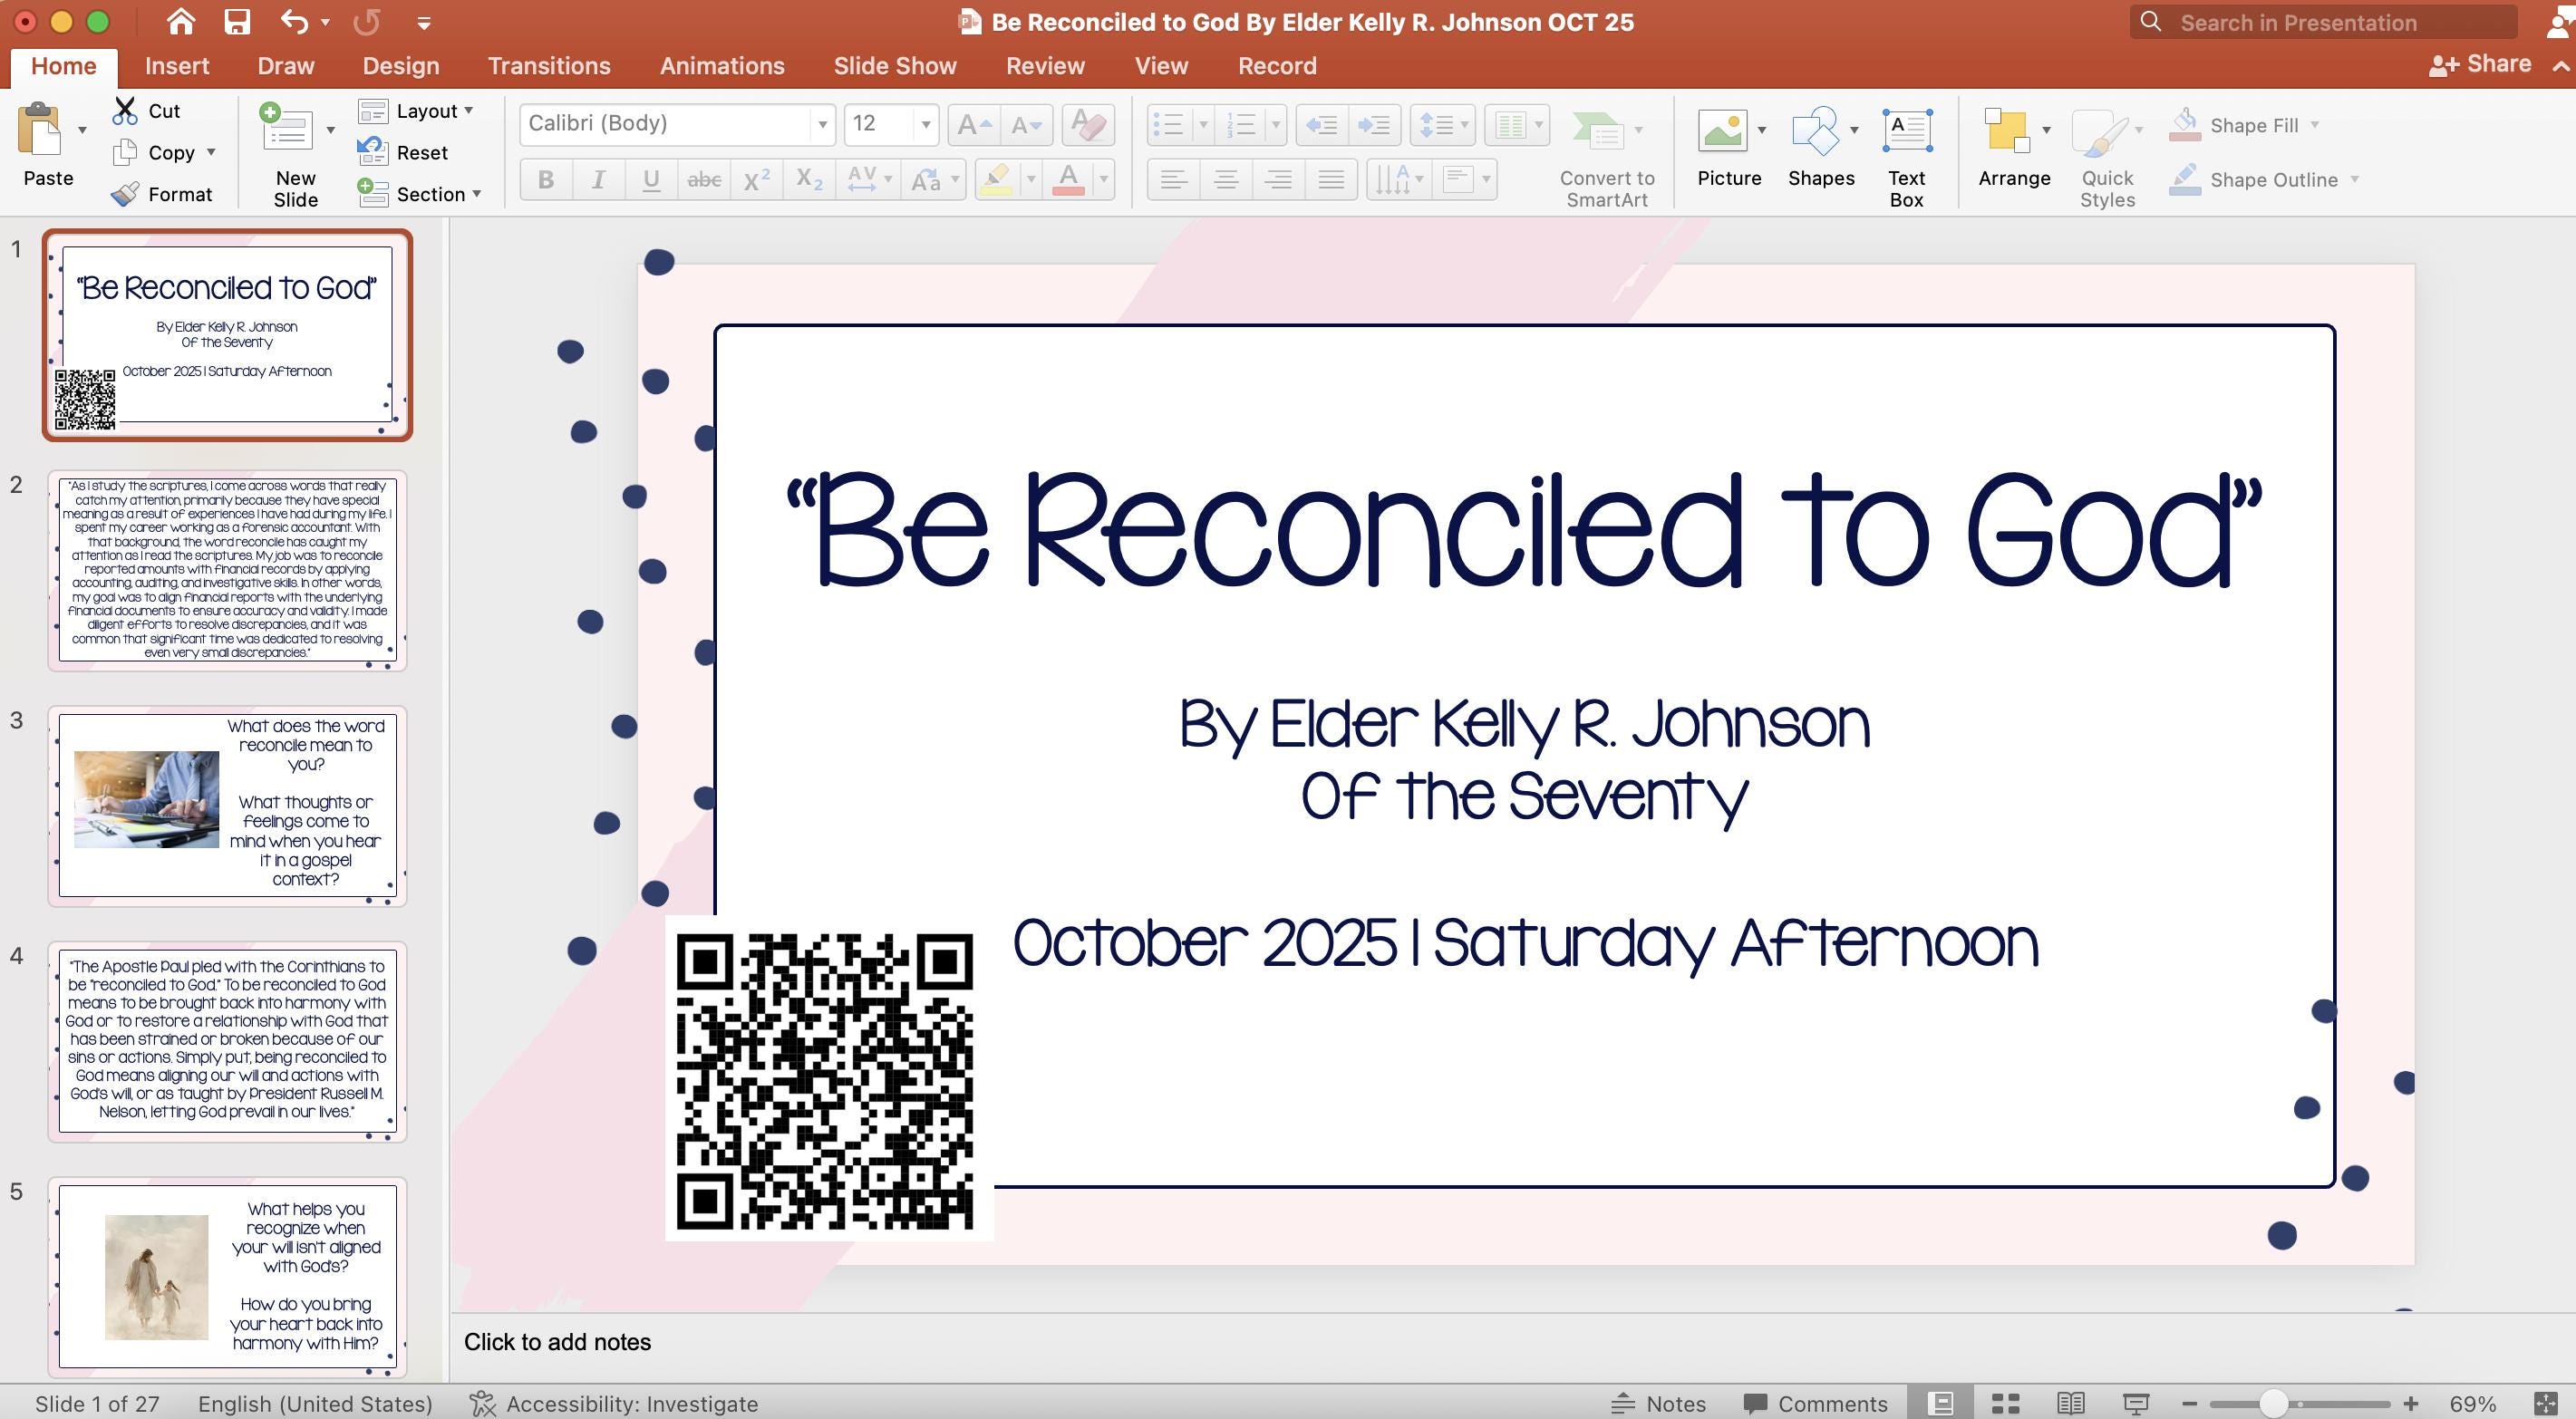Click the Undo arrow icon
Viewport: 2576px width, 1419px height.
point(294,22)
